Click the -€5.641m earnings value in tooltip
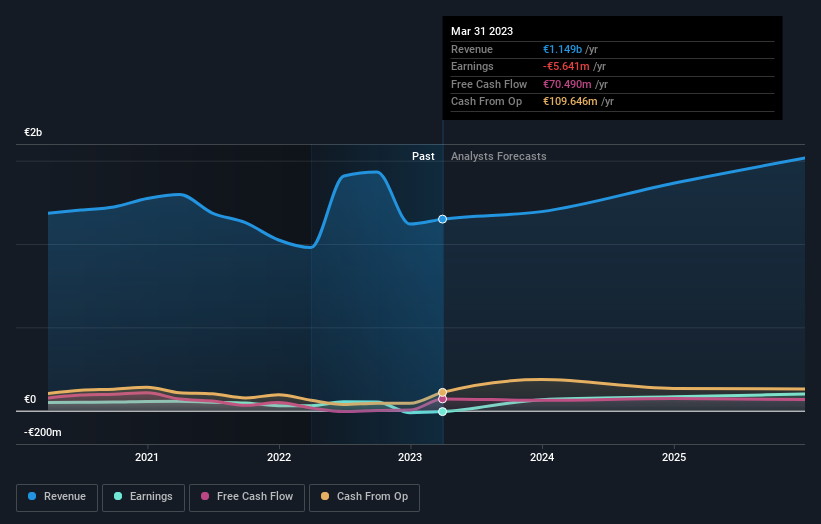Image resolution: width=821 pixels, height=524 pixels. point(566,66)
